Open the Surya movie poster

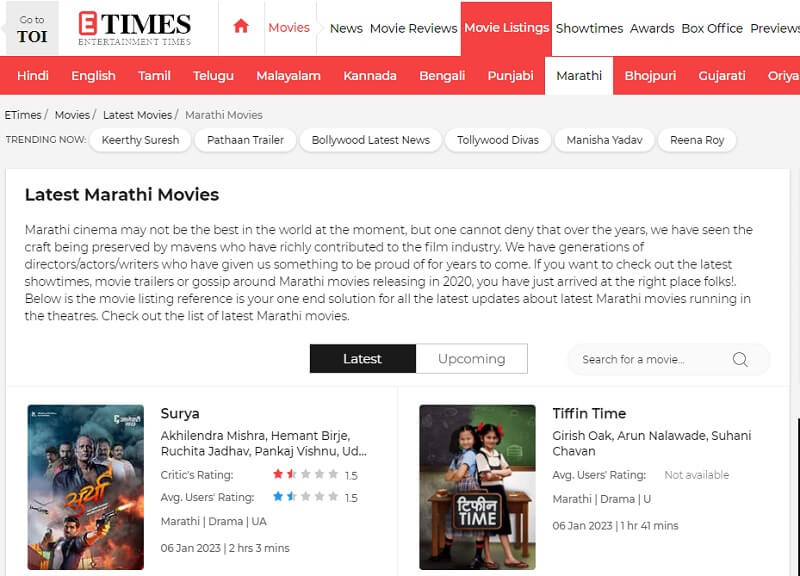[x=86, y=487]
